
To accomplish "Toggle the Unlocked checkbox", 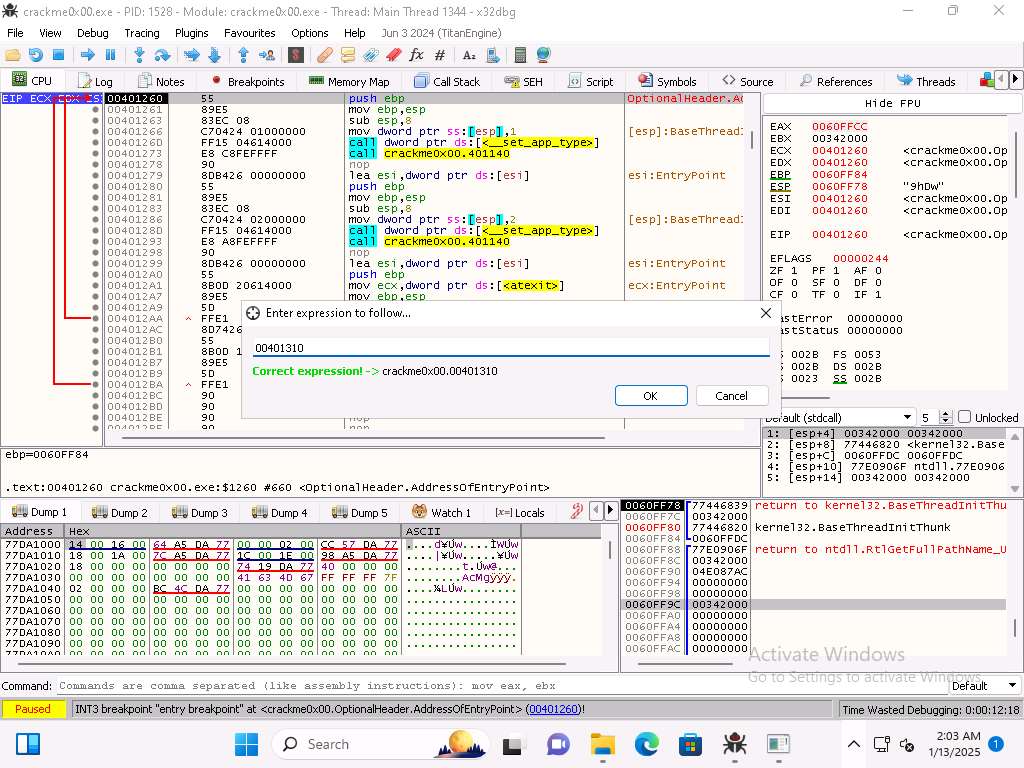I will pyautogui.click(x=964, y=417).
